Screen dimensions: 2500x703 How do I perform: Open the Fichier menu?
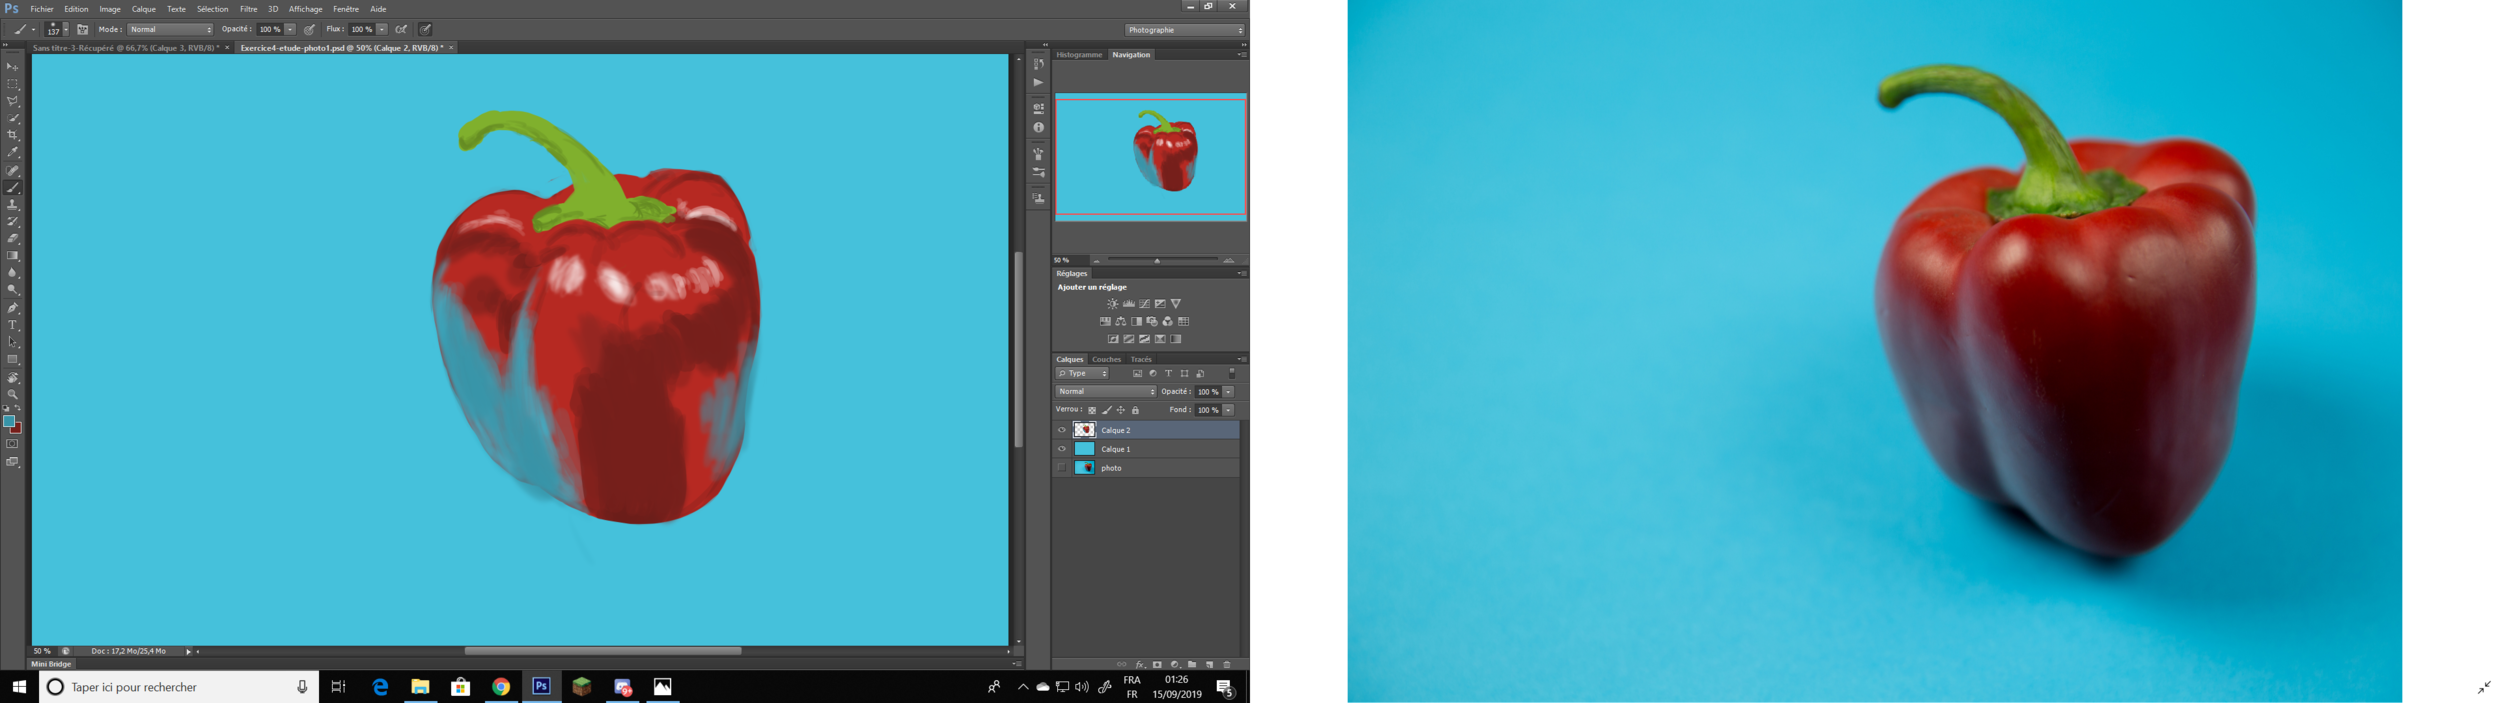[x=42, y=9]
